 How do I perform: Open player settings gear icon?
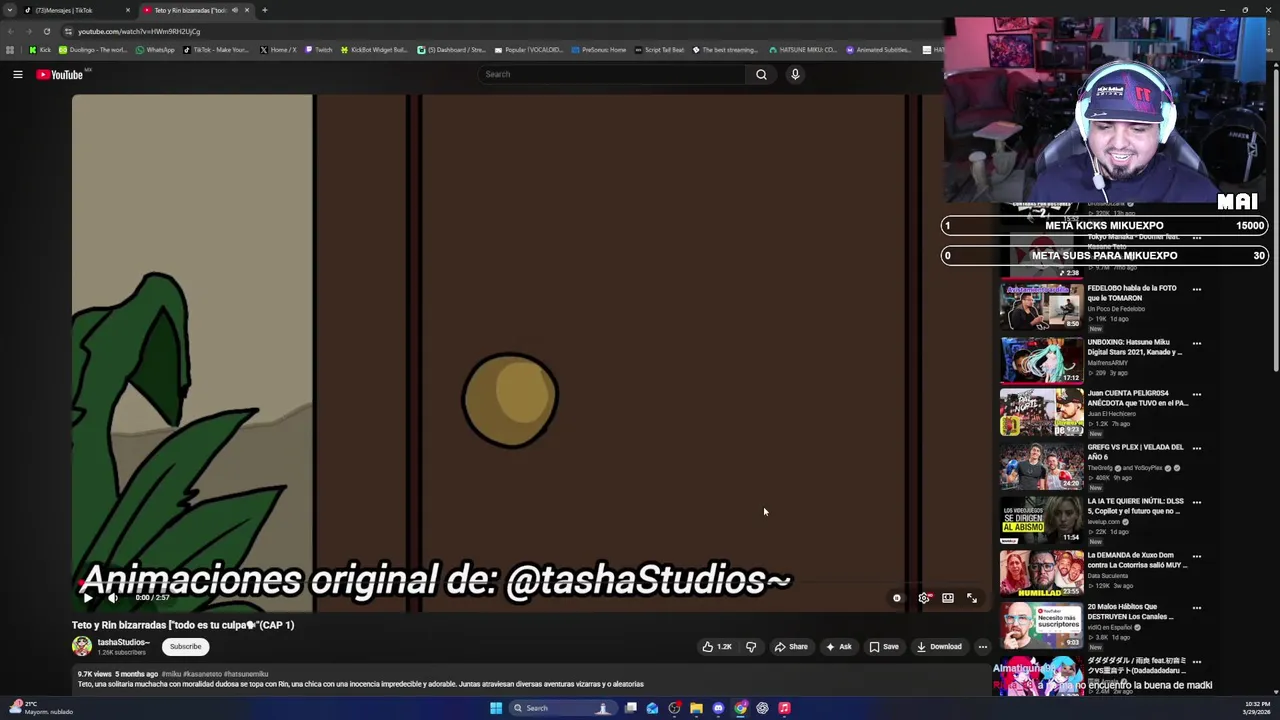pyautogui.click(x=923, y=598)
